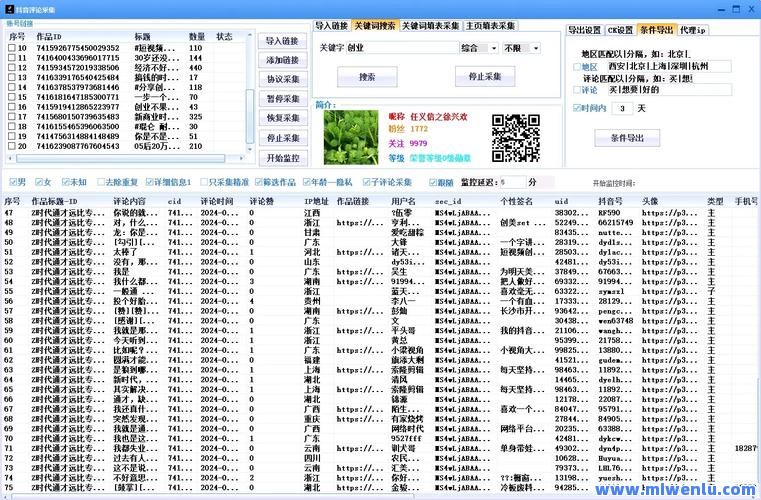Toggle the 详细信息1 checkbox
Image resolution: width=761 pixels, height=500 pixels.
pos(149,182)
